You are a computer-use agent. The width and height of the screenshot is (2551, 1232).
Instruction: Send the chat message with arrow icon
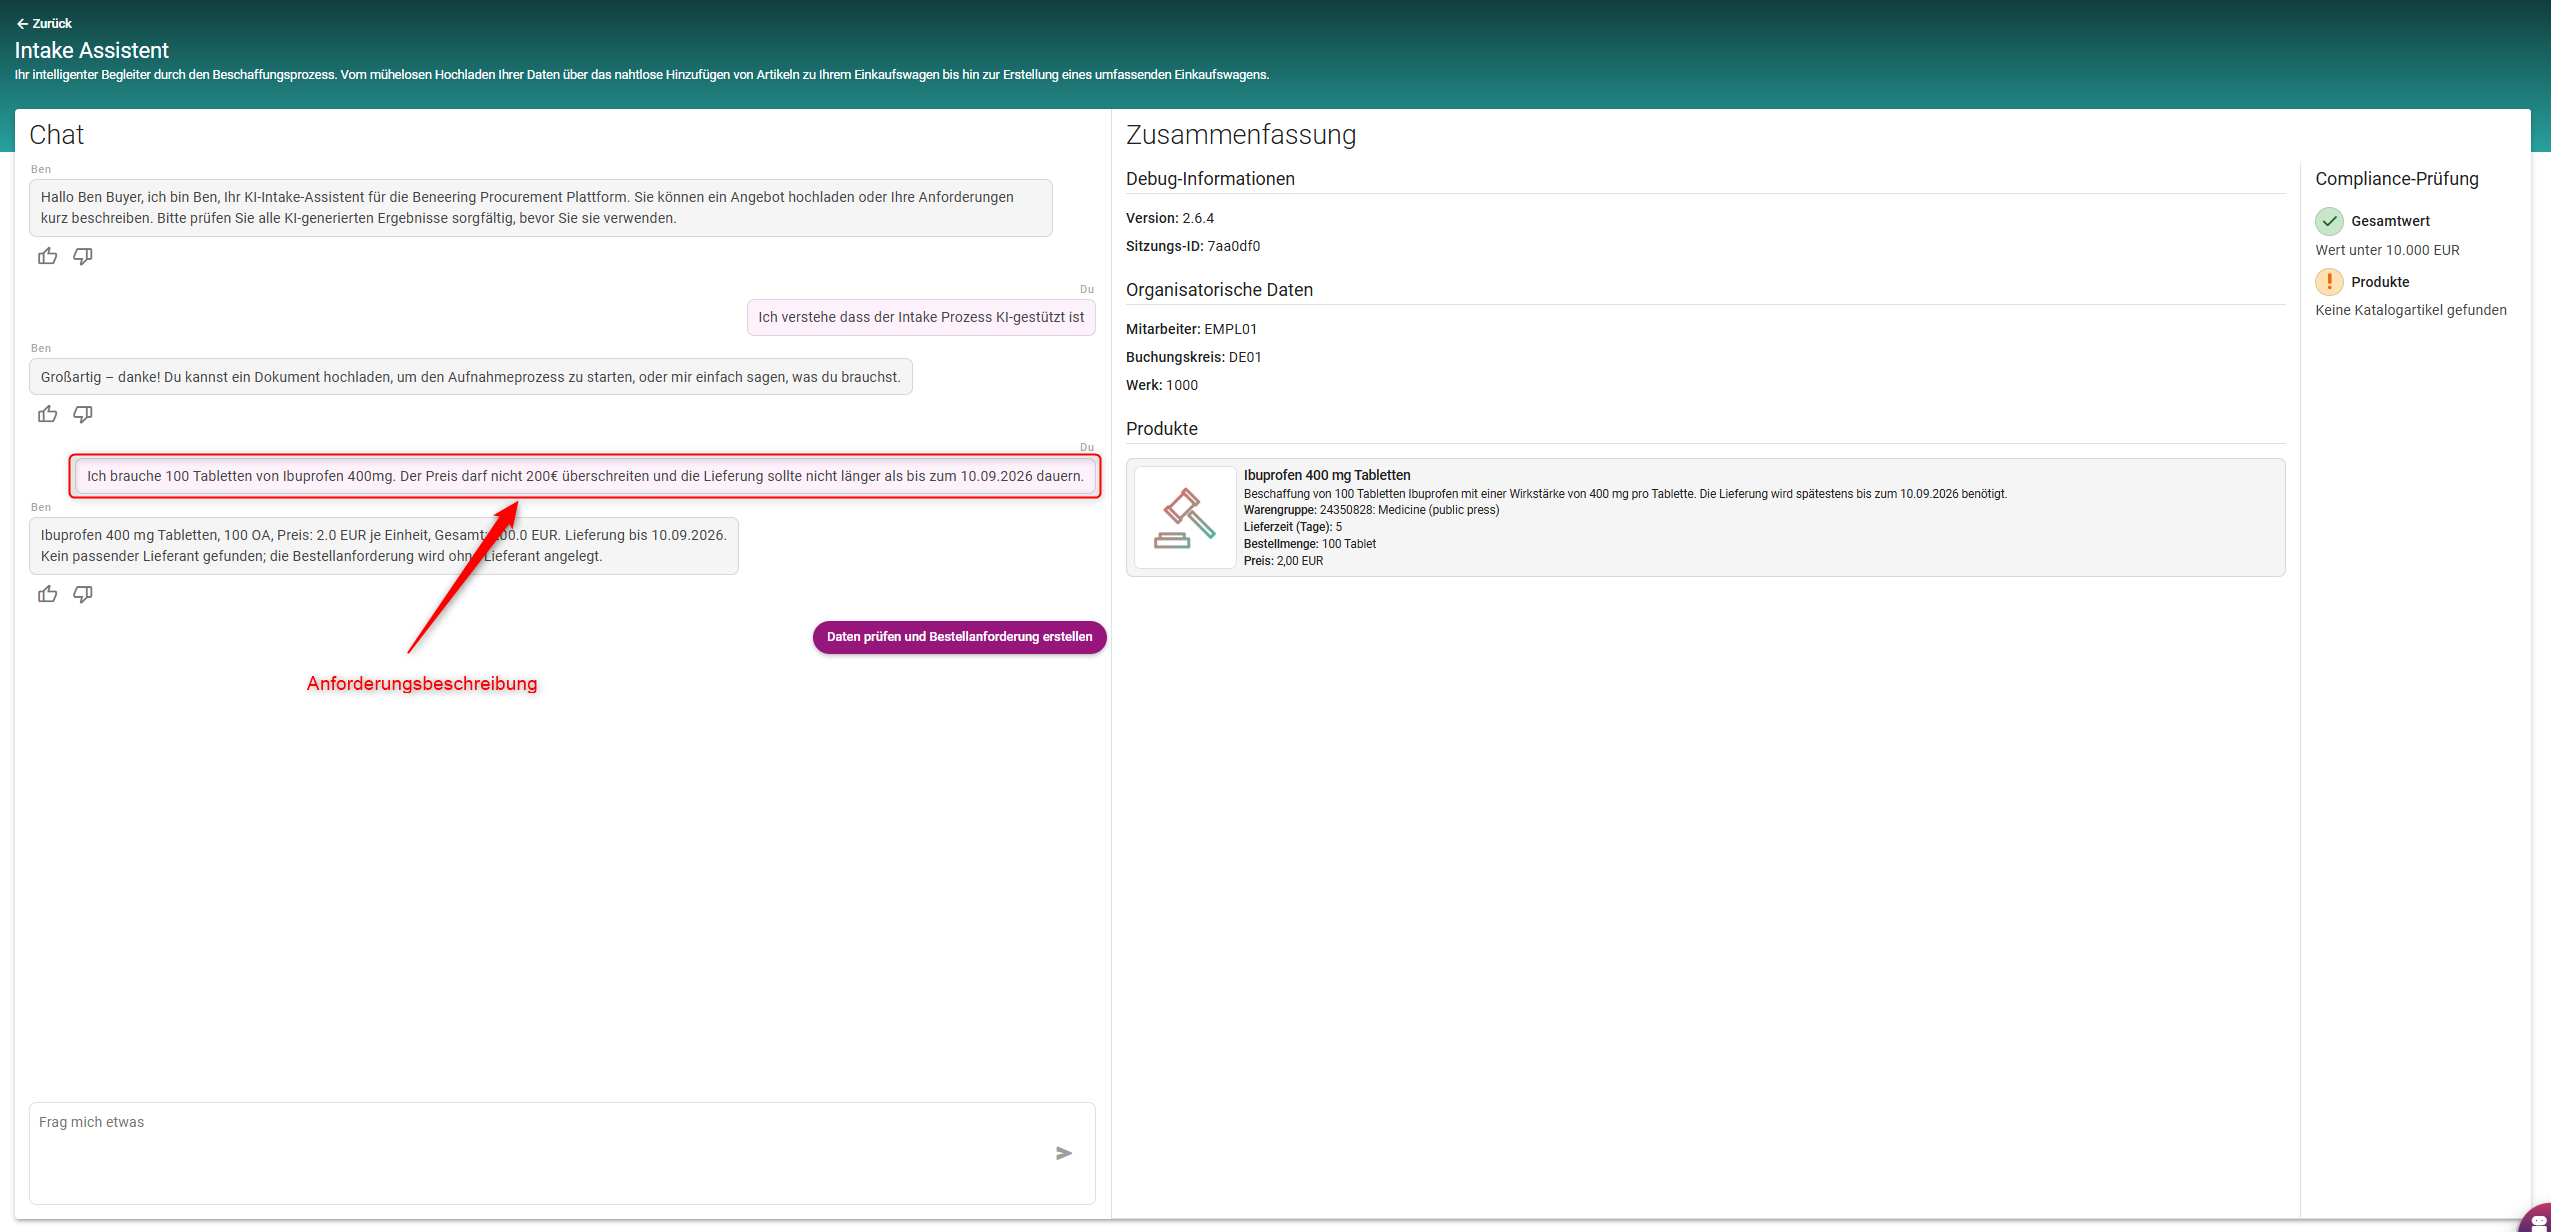(1064, 1153)
